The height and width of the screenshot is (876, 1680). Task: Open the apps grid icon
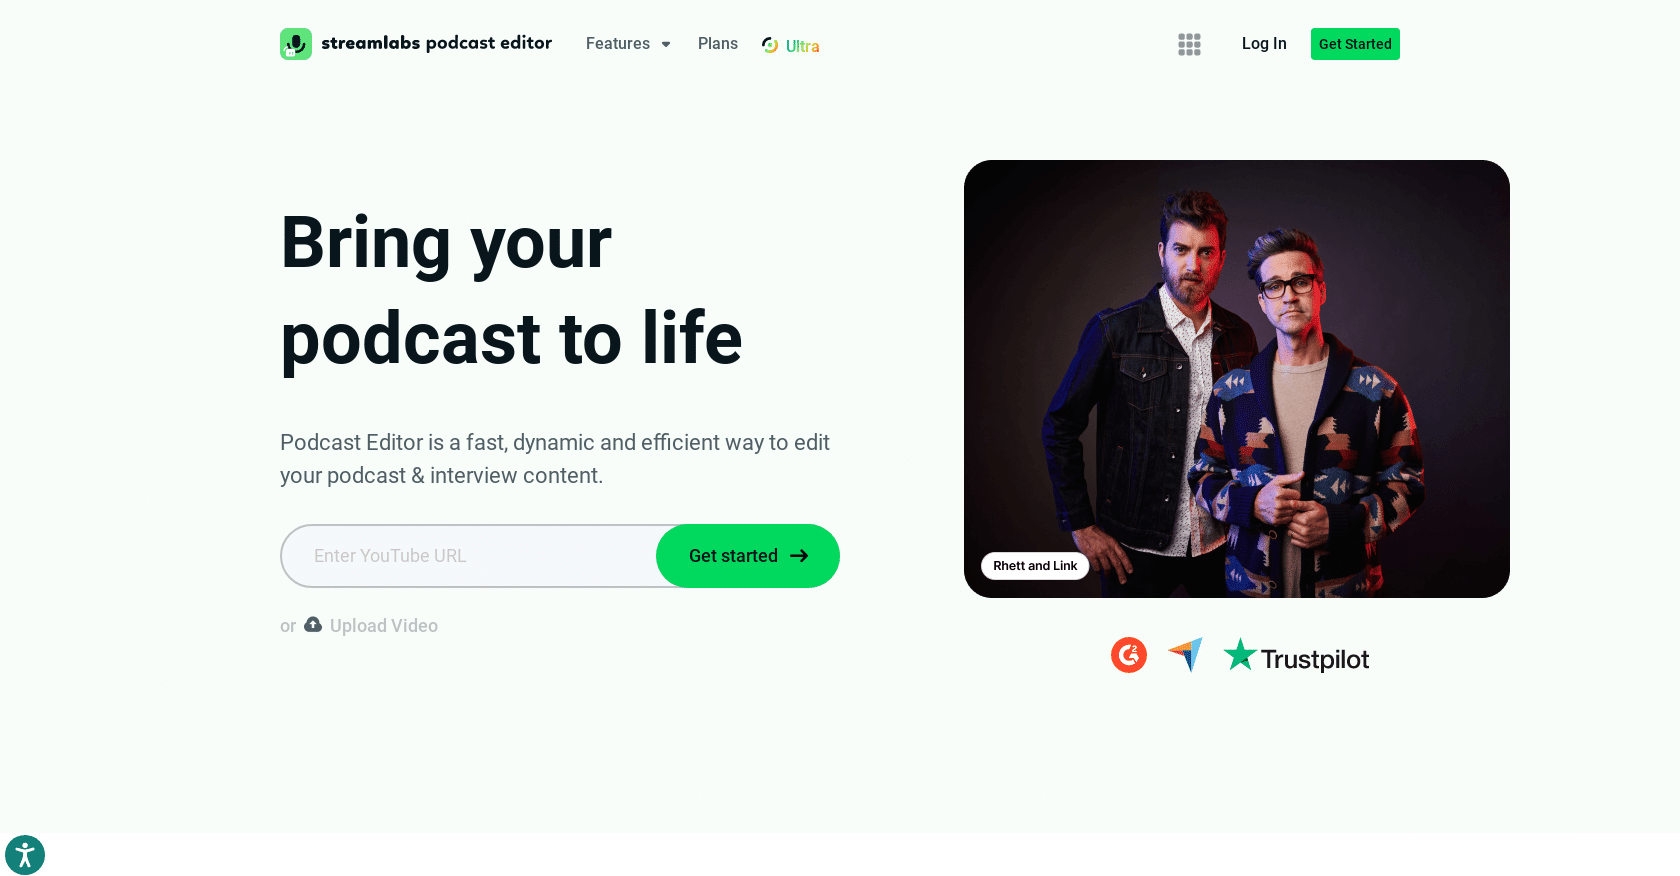(1189, 44)
